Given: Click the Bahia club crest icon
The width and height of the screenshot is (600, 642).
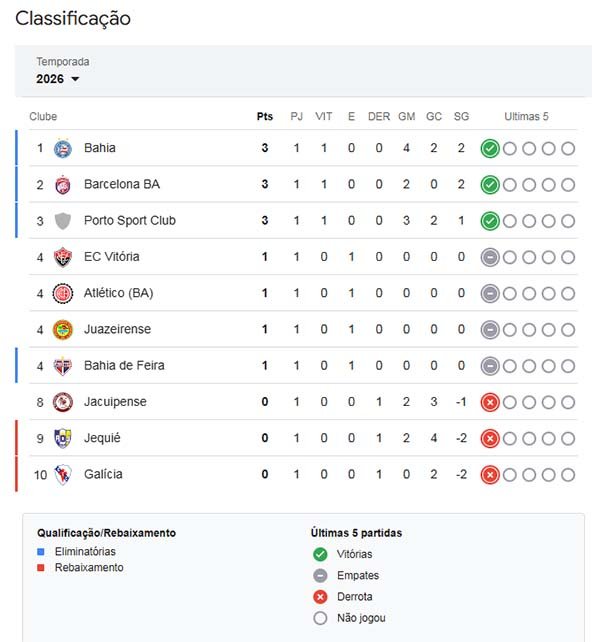Looking at the screenshot, I should coord(63,148).
